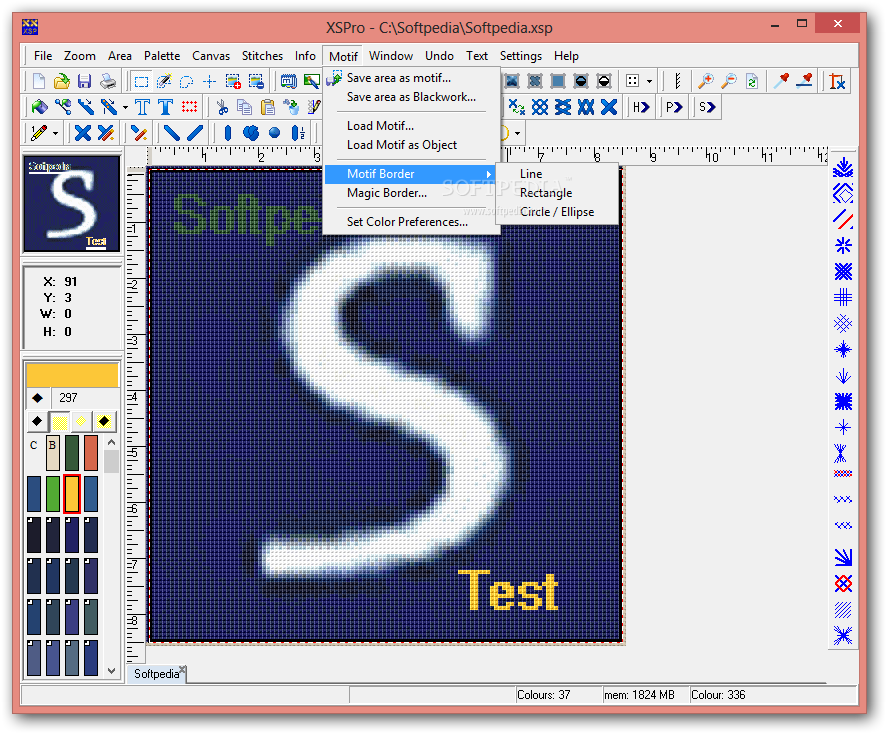Open the dropdown next to the arrow stitch tool
The height and width of the screenshot is (734, 887).
(125, 107)
